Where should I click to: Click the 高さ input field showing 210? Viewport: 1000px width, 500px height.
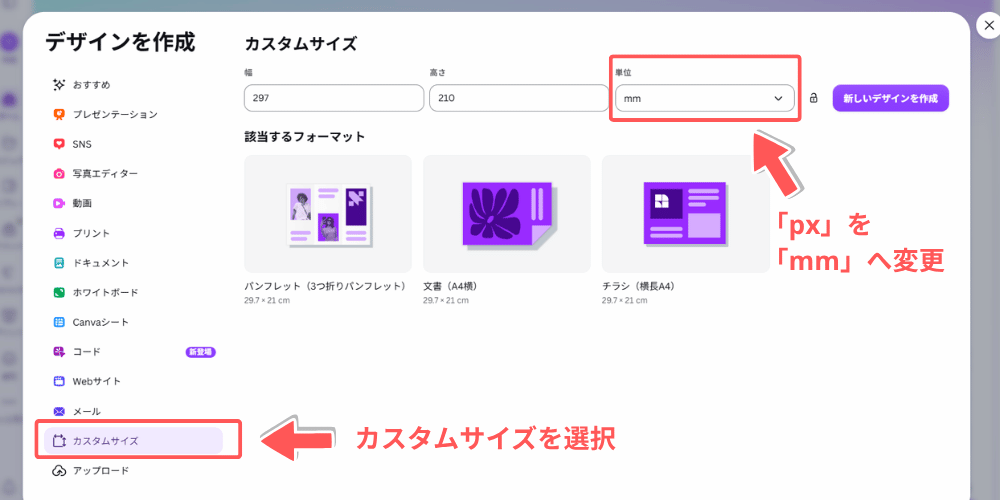519,98
